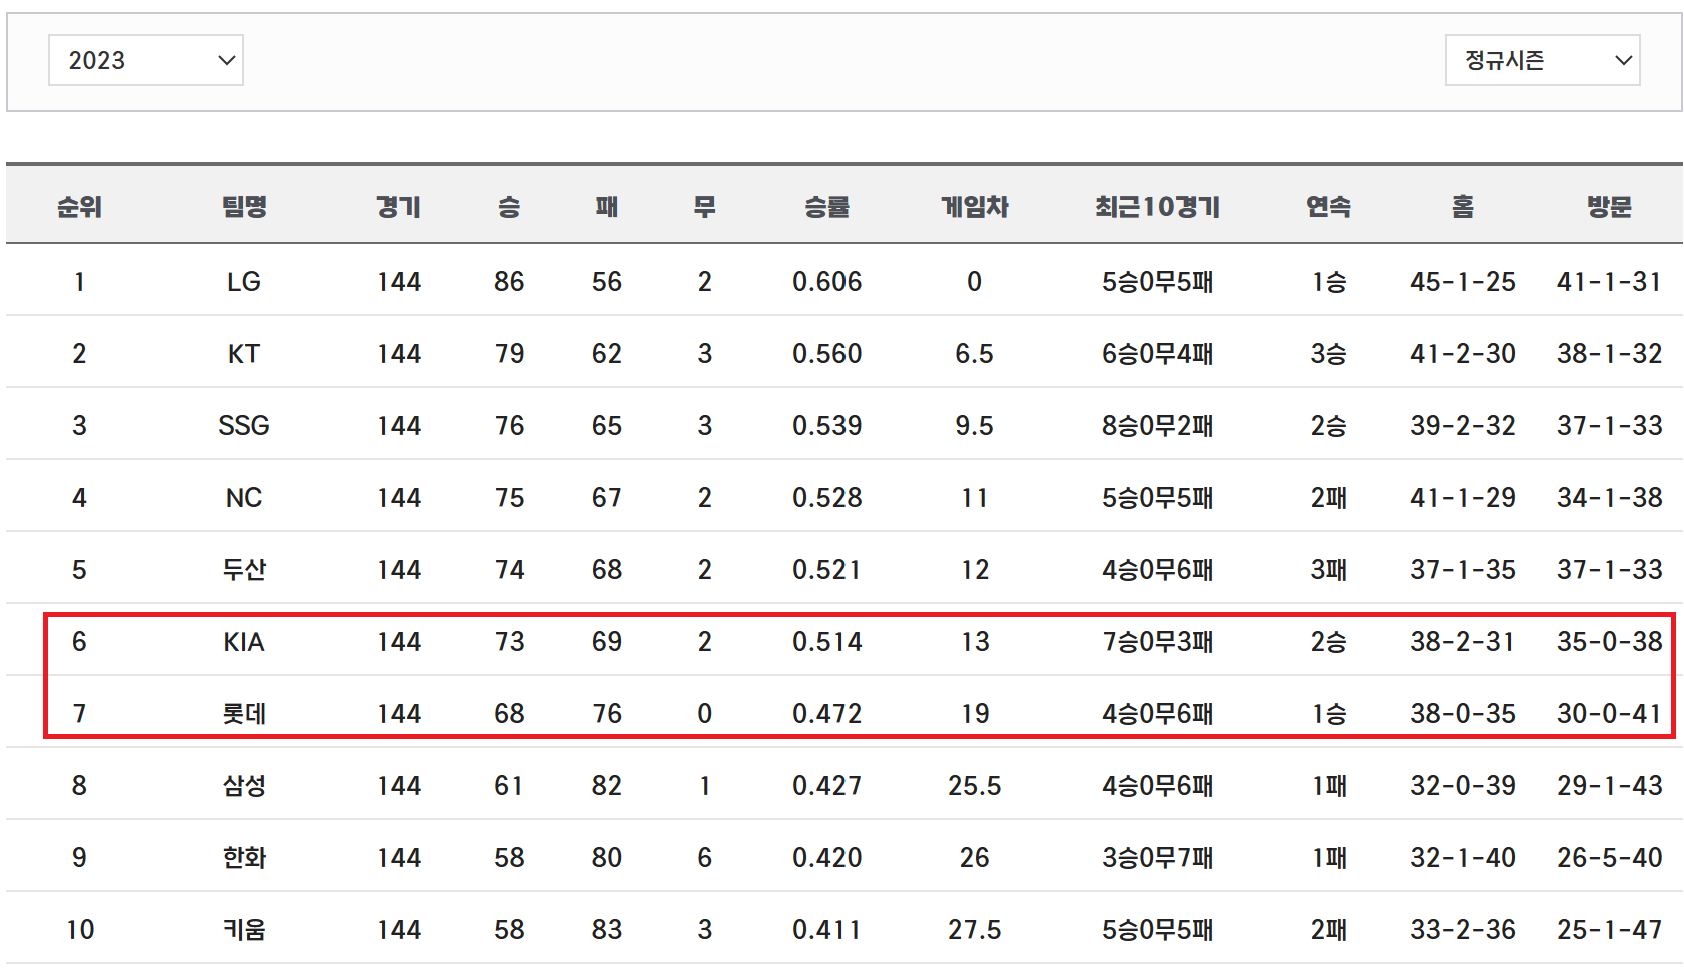Click KT's recent record 6승0무4패
1684x968 pixels.
(x=1157, y=354)
